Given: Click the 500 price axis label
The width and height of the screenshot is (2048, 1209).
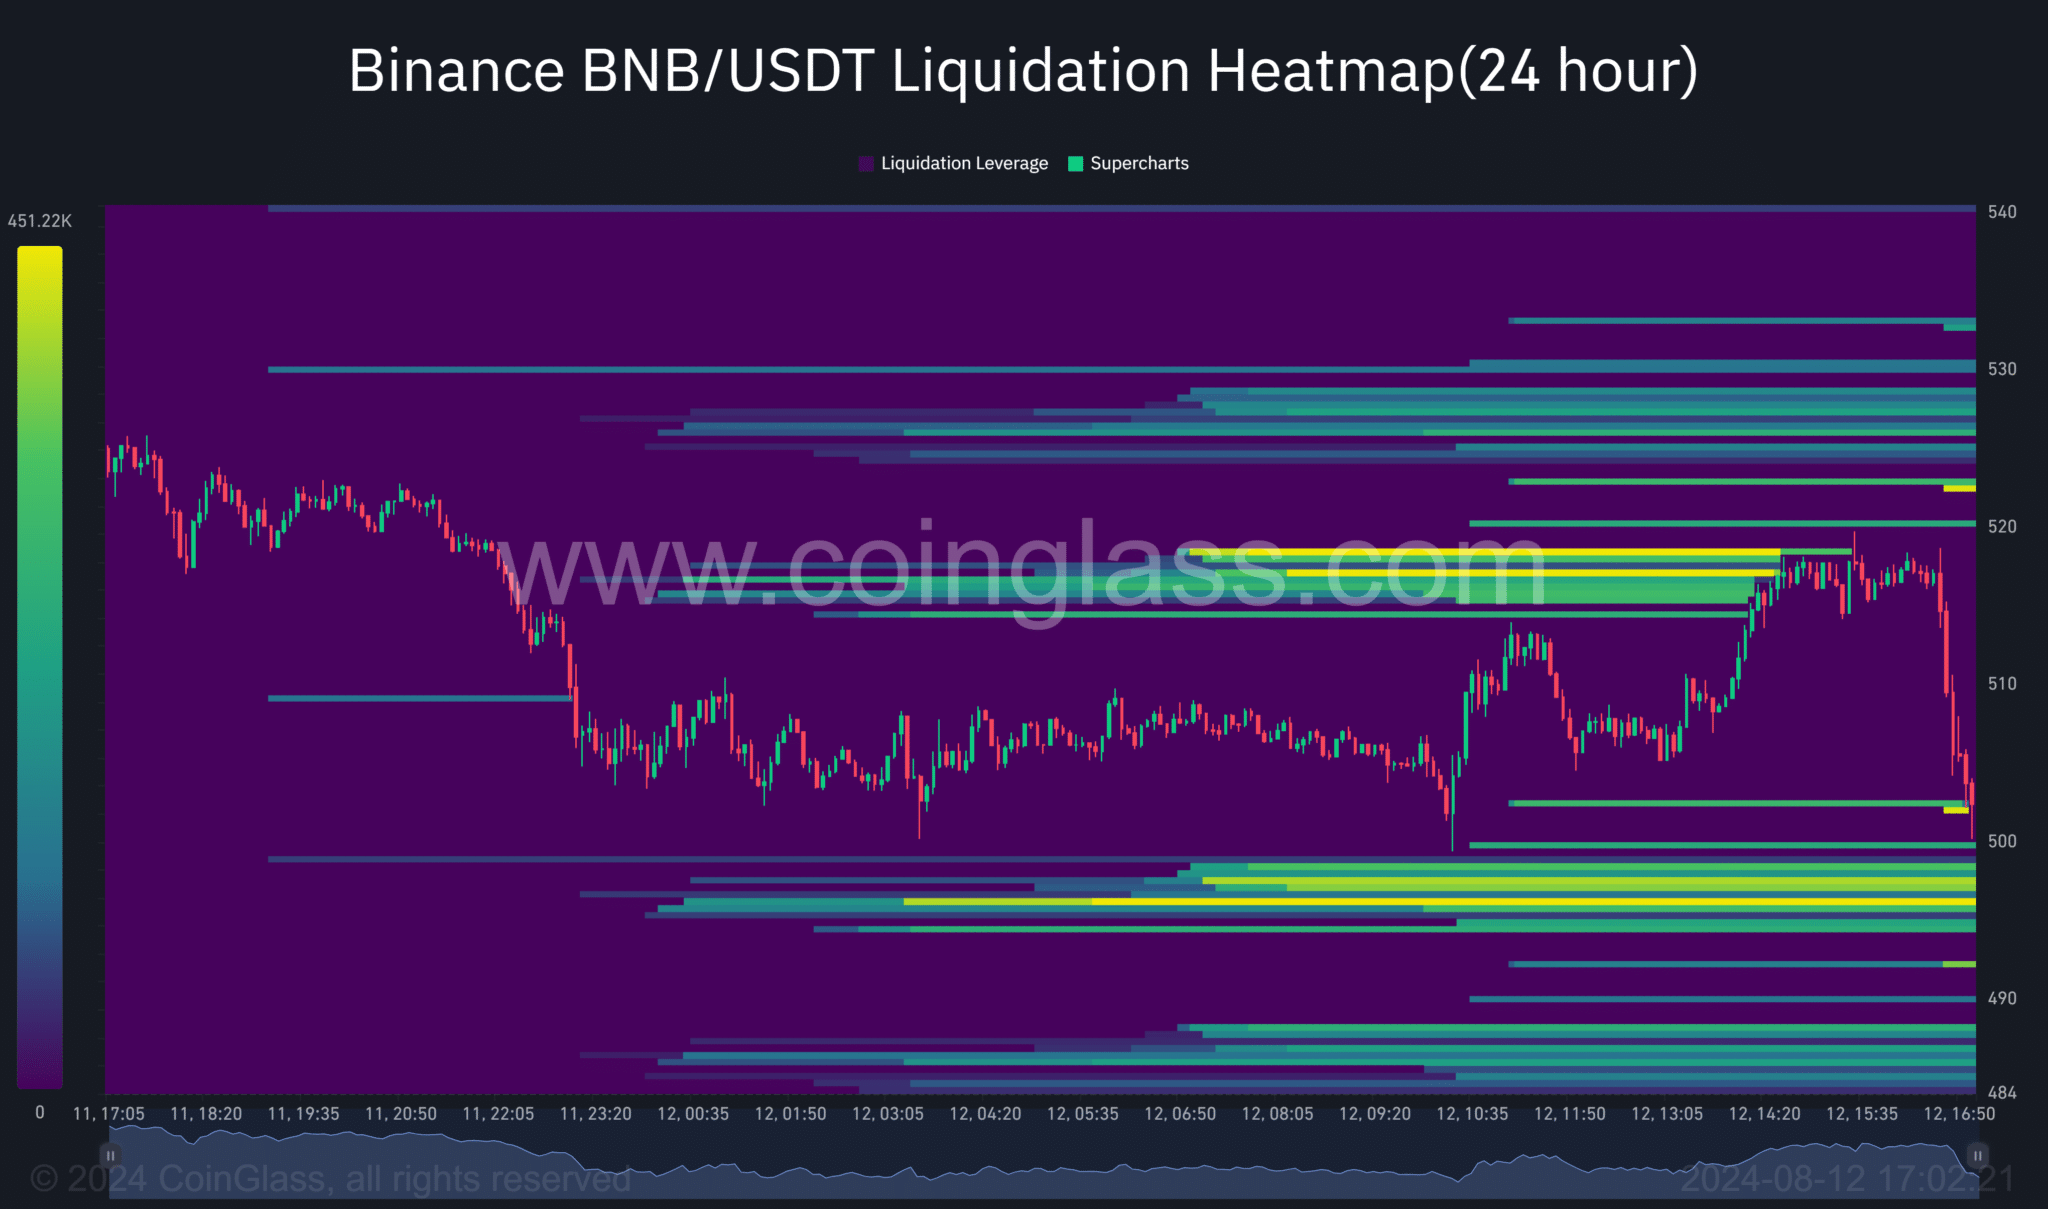Looking at the screenshot, I should 2001,841.
